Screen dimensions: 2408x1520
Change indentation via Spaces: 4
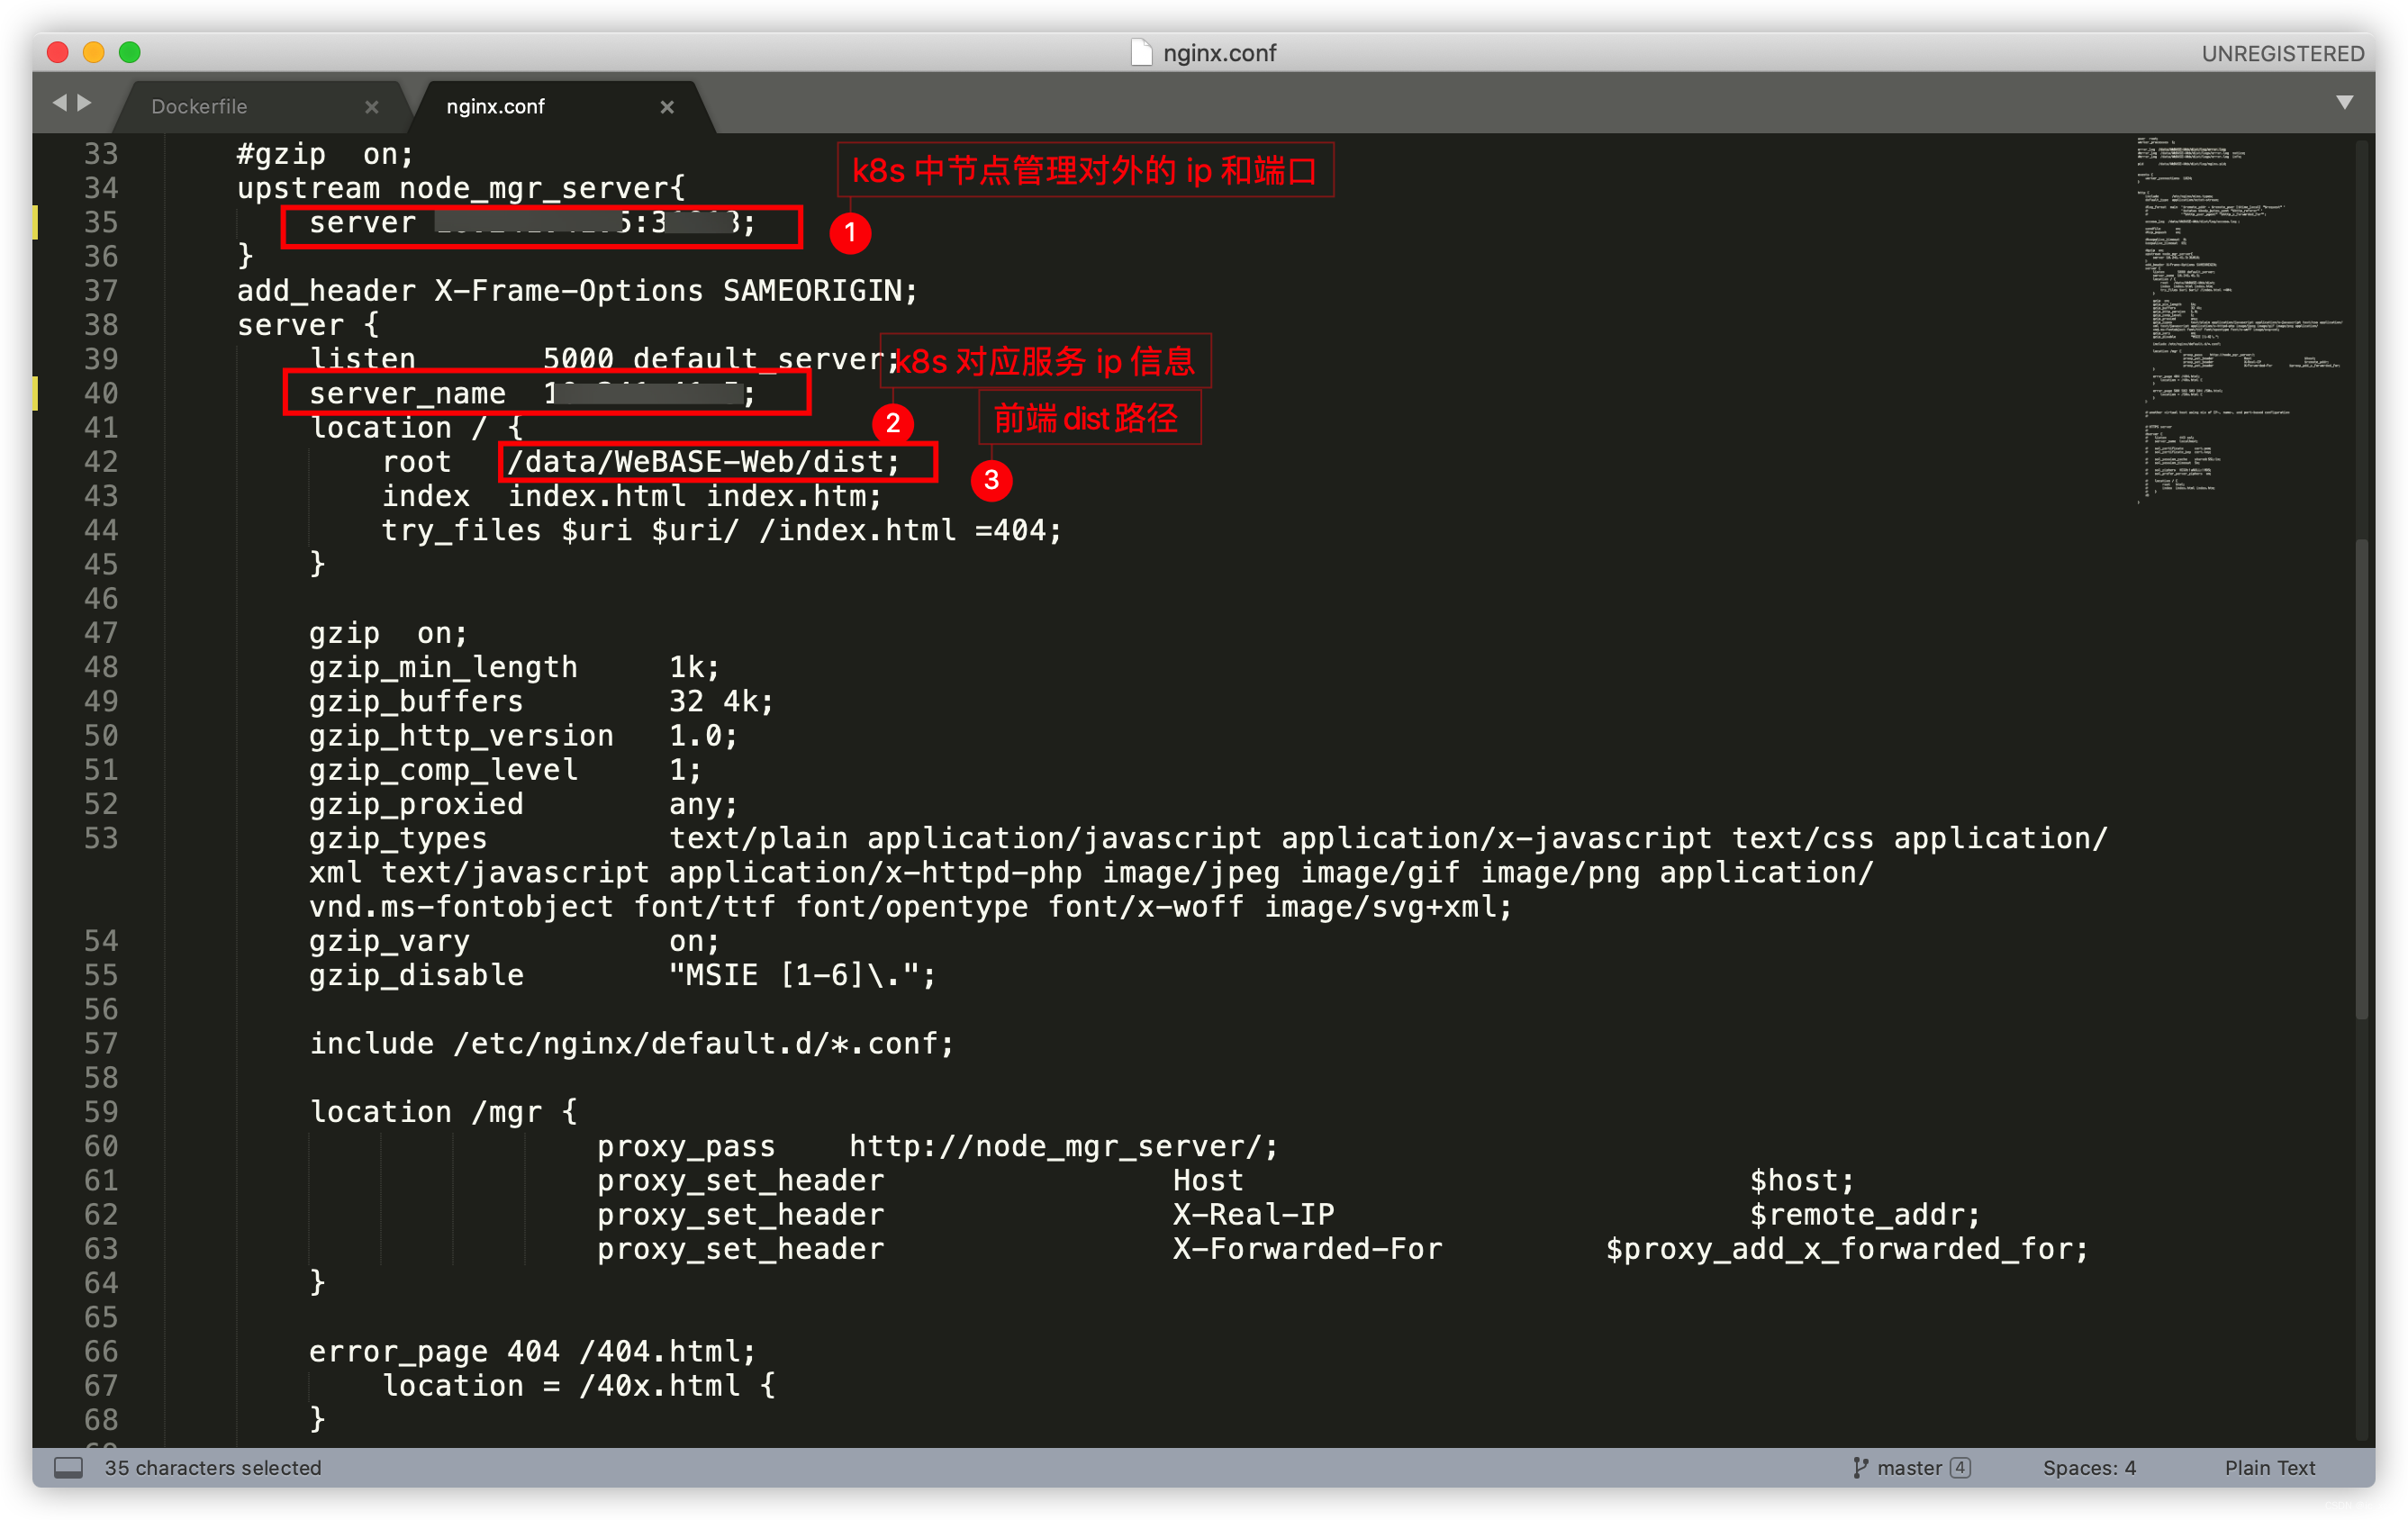2089,1467
